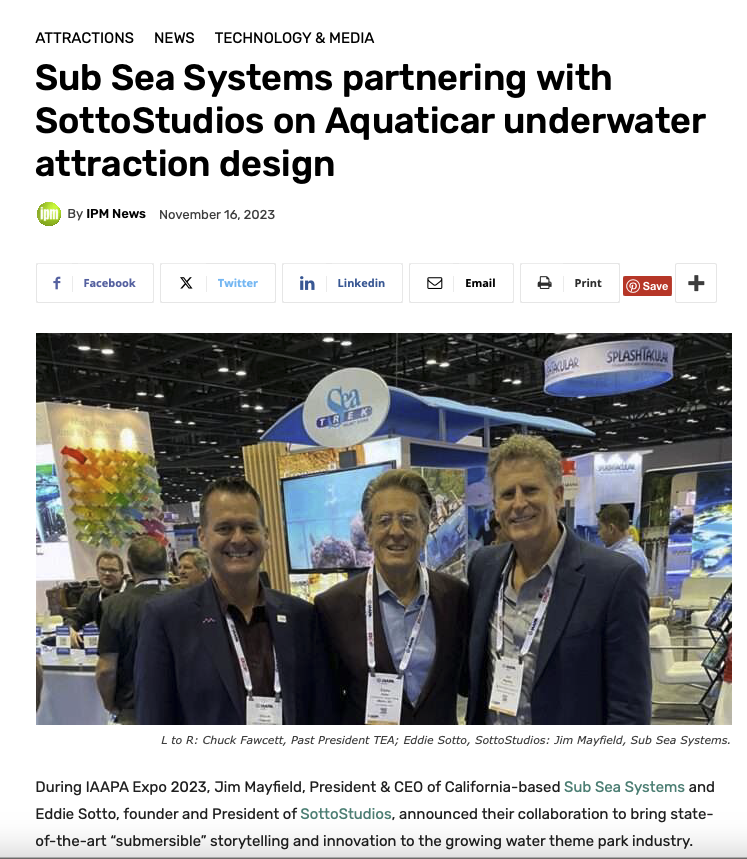Click the Pinterest Save button
This screenshot has height=859, width=747.
647,286
